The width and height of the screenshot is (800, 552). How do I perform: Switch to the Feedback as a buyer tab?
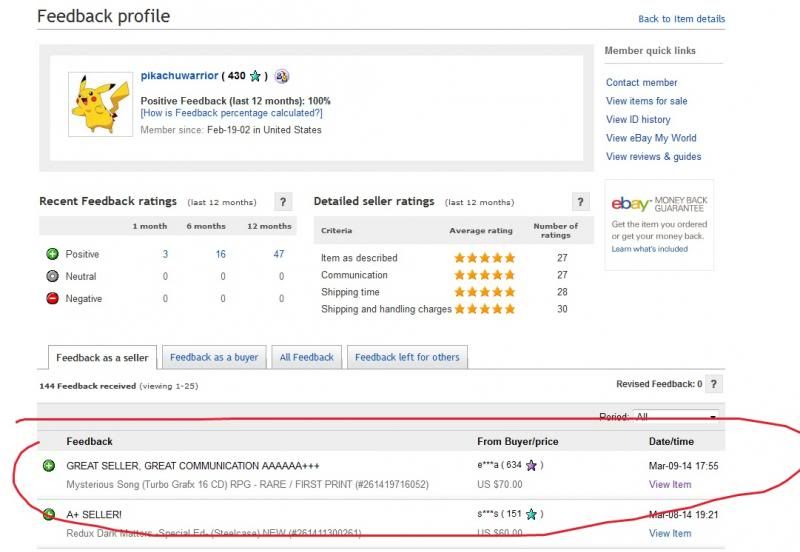(214, 357)
